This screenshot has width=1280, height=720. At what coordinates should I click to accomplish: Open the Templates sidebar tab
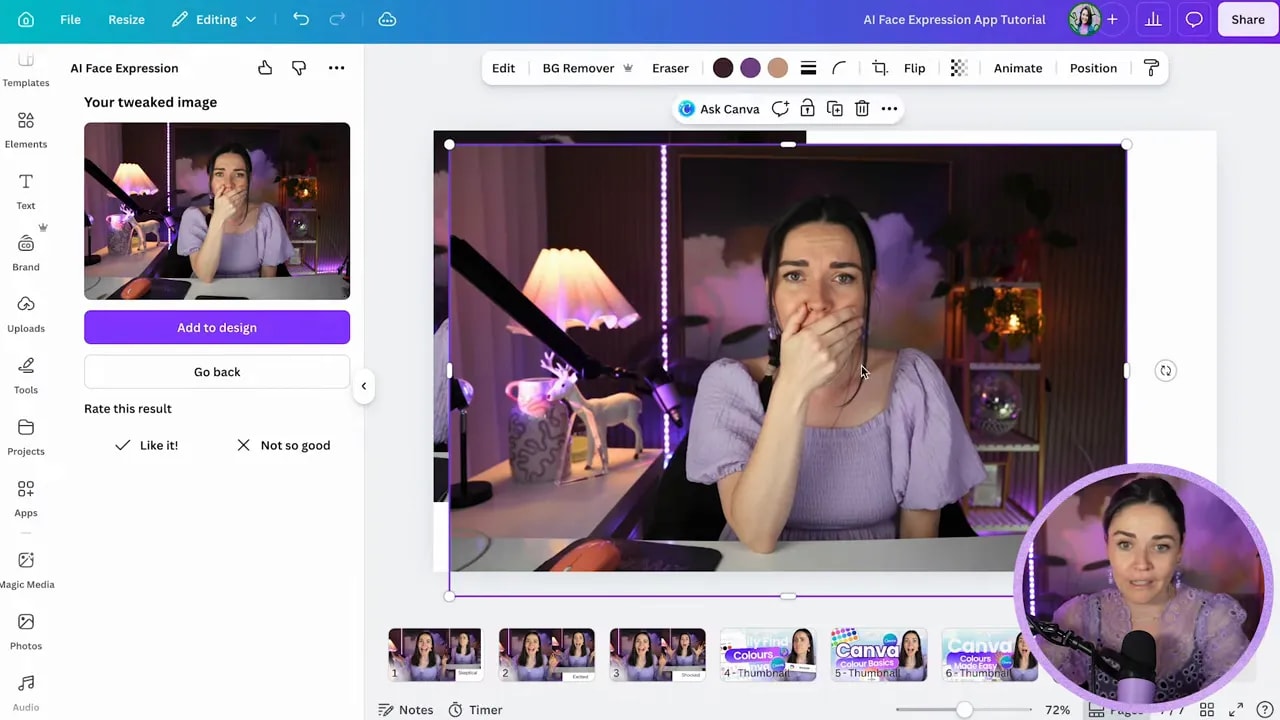pyautogui.click(x=26, y=72)
